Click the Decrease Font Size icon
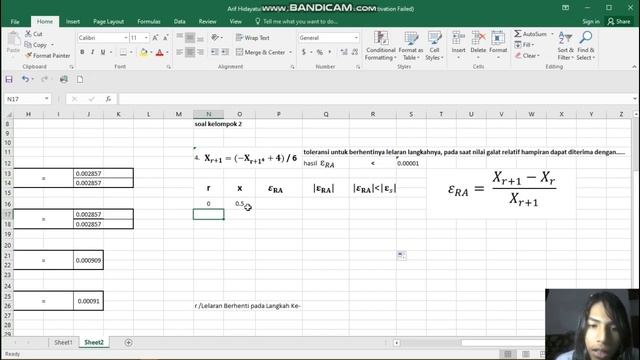640x360 pixels. coord(166,38)
